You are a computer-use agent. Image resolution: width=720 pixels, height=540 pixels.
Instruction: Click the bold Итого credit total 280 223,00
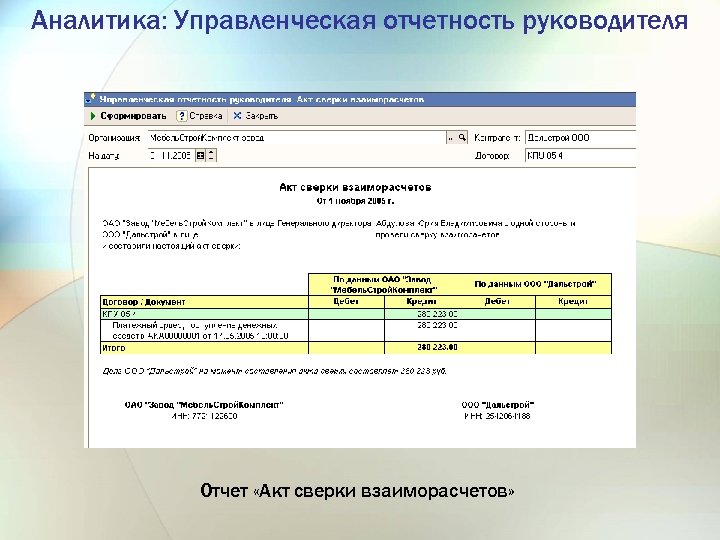click(437, 348)
